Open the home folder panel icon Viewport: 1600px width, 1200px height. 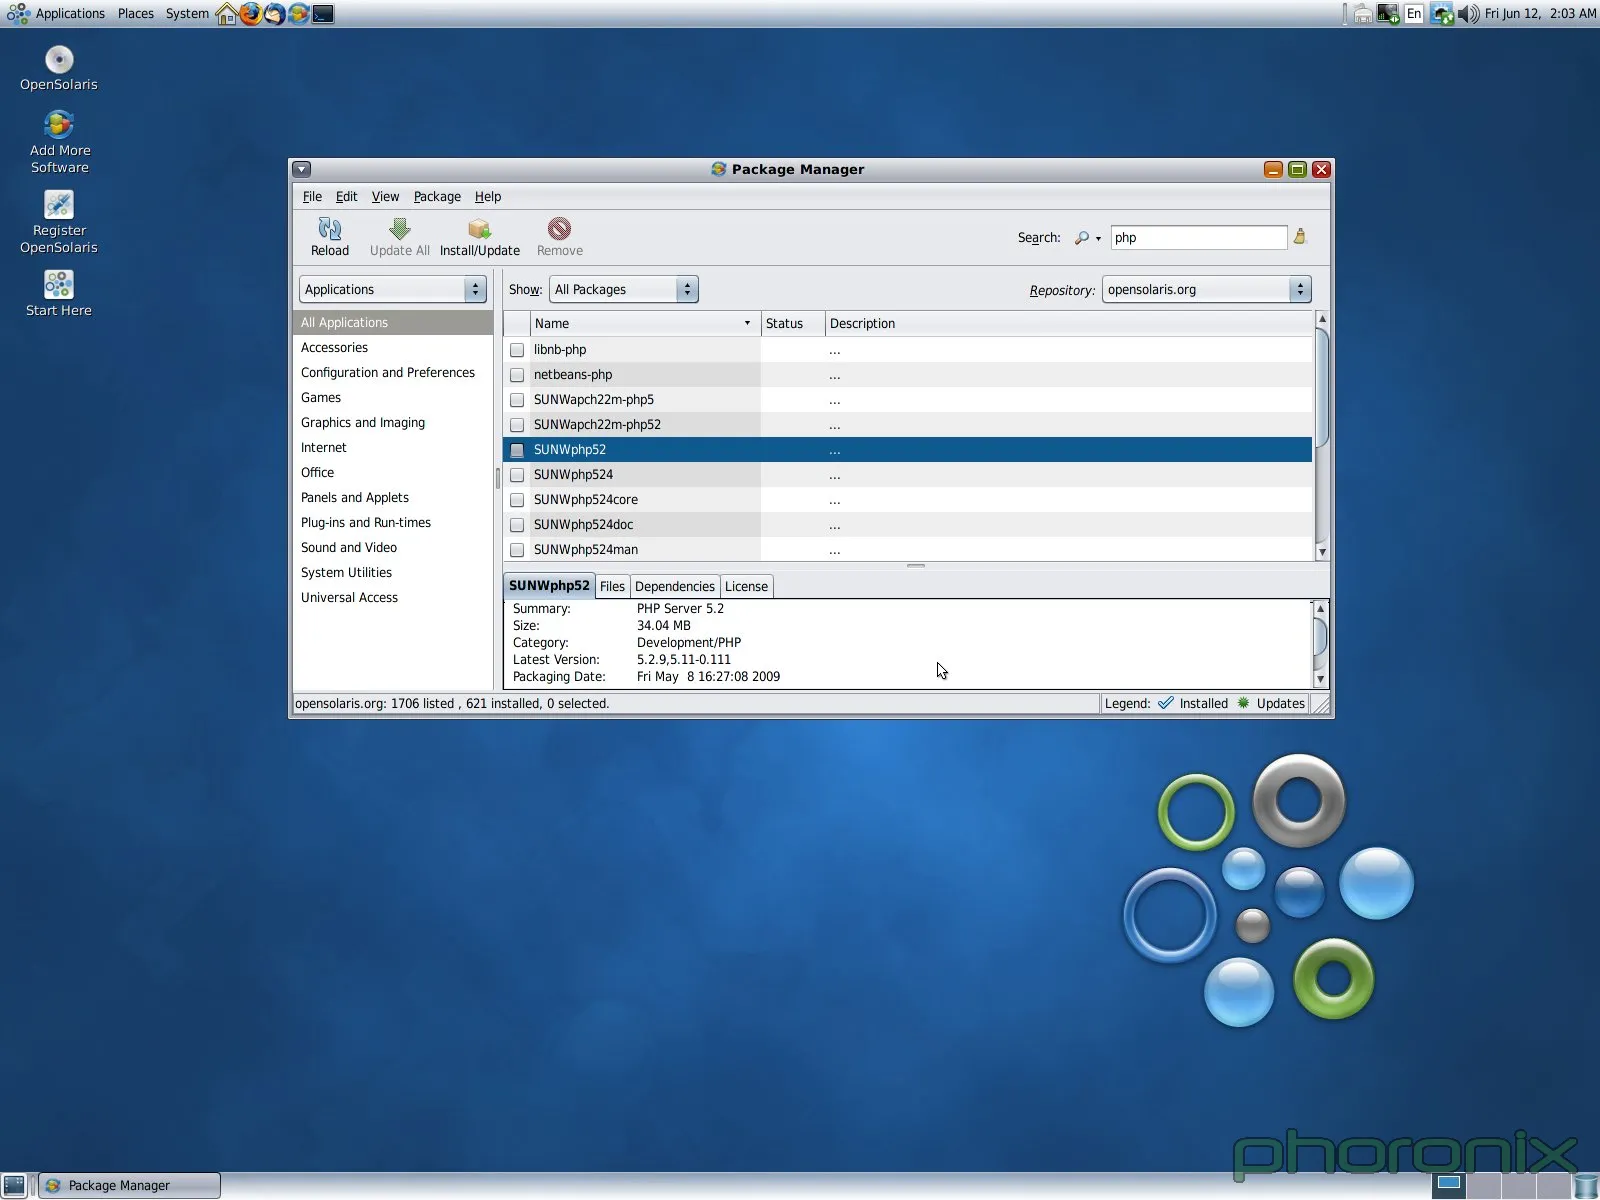(x=227, y=14)
